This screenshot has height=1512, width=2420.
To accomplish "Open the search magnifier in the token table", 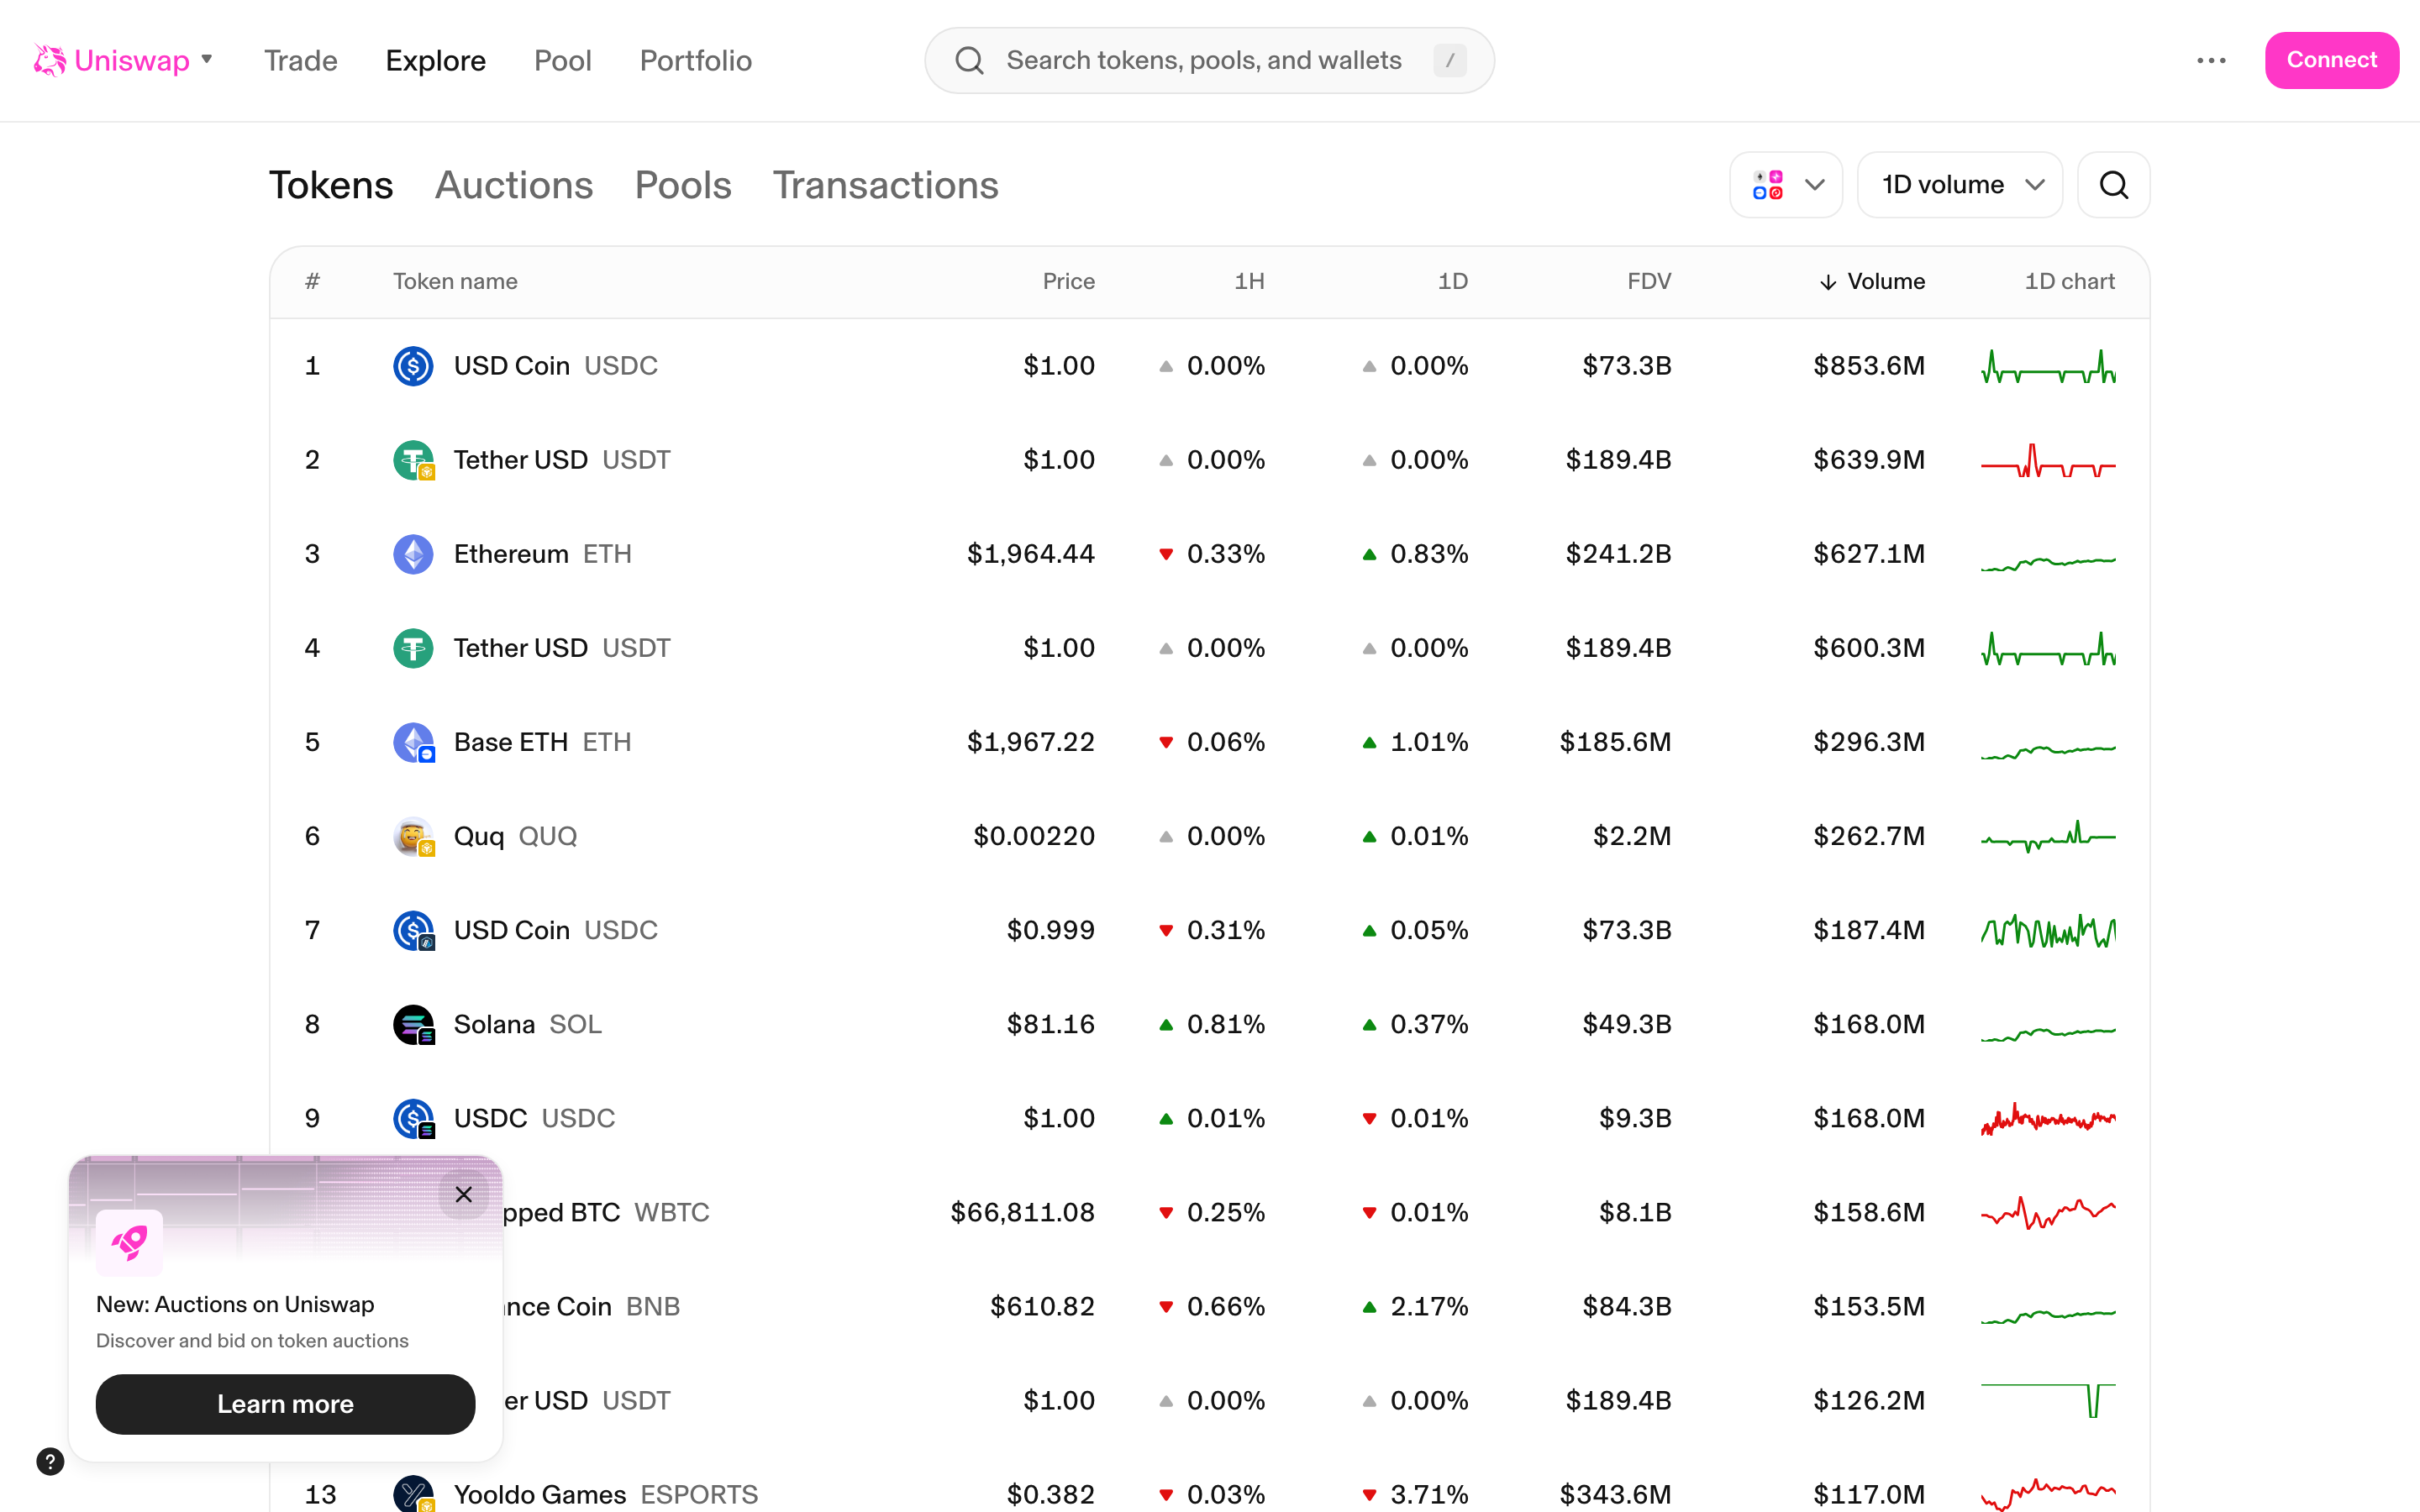I will 2113,184.
